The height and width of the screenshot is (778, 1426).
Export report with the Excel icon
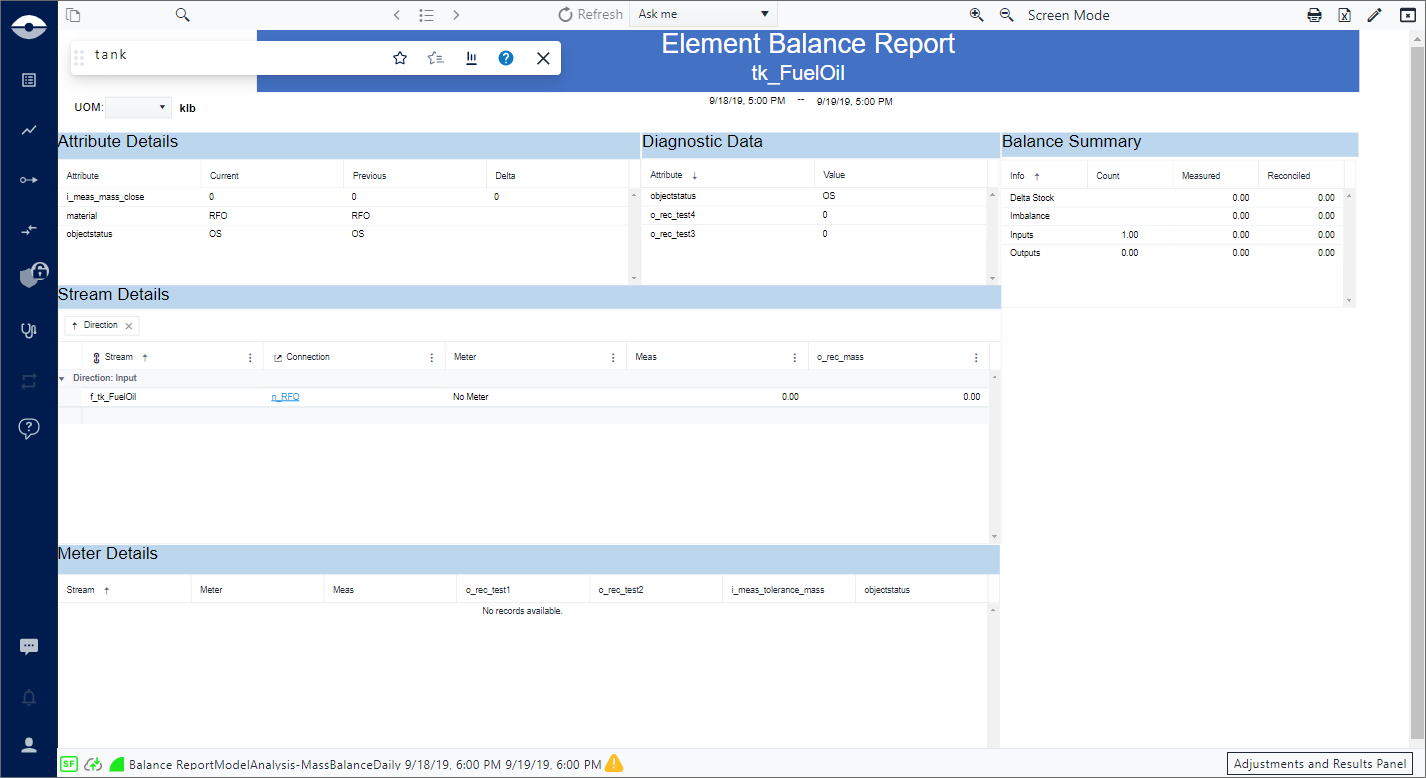tap(1345, 15)
